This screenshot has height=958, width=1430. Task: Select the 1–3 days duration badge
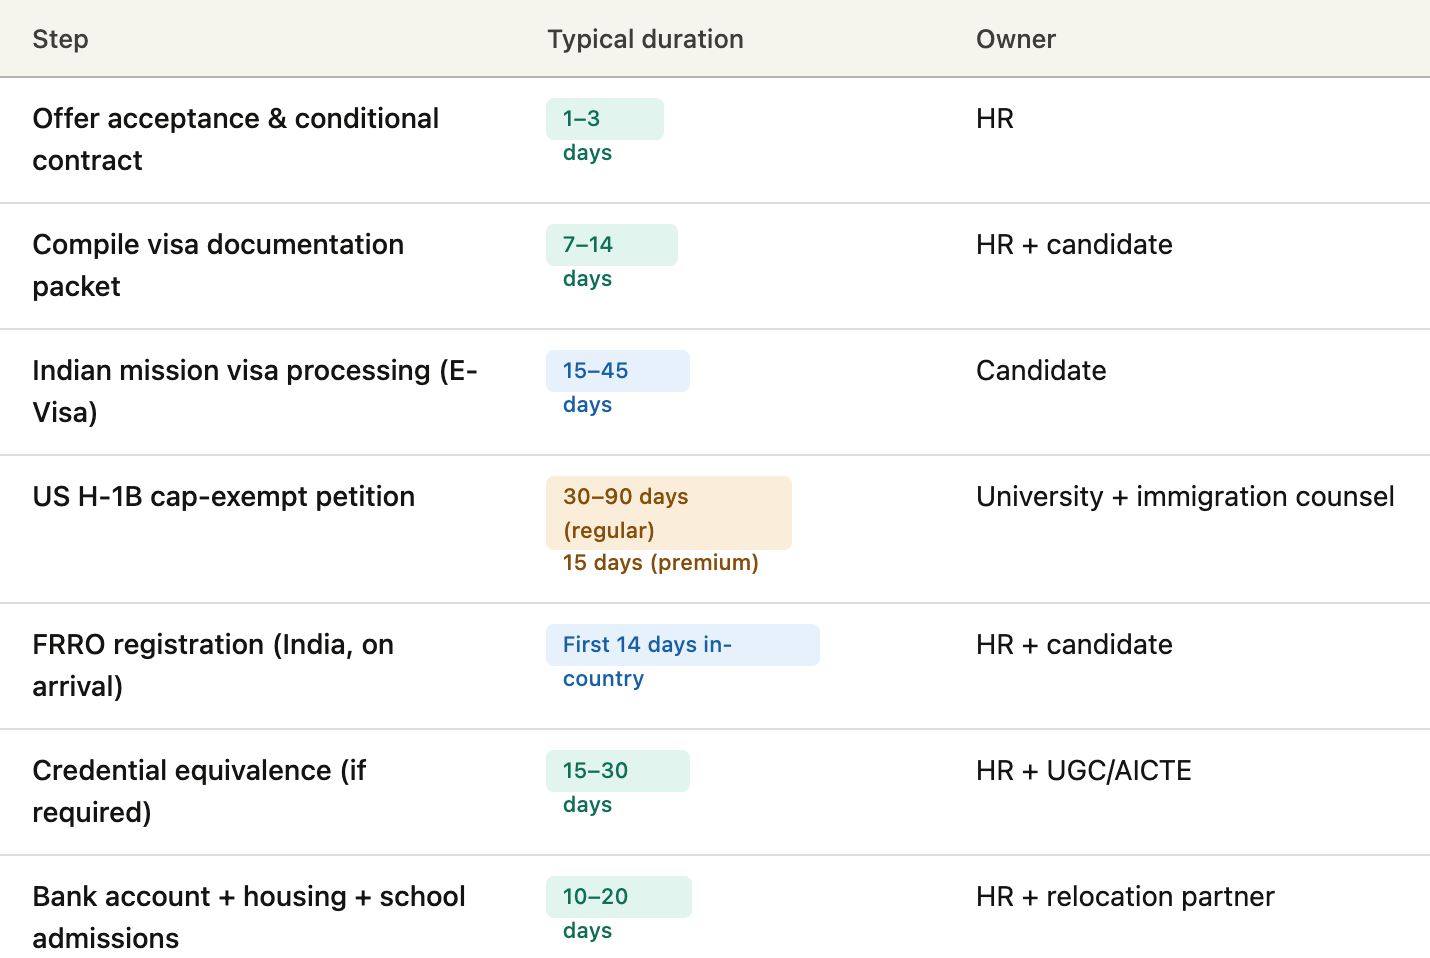point(604,120)
